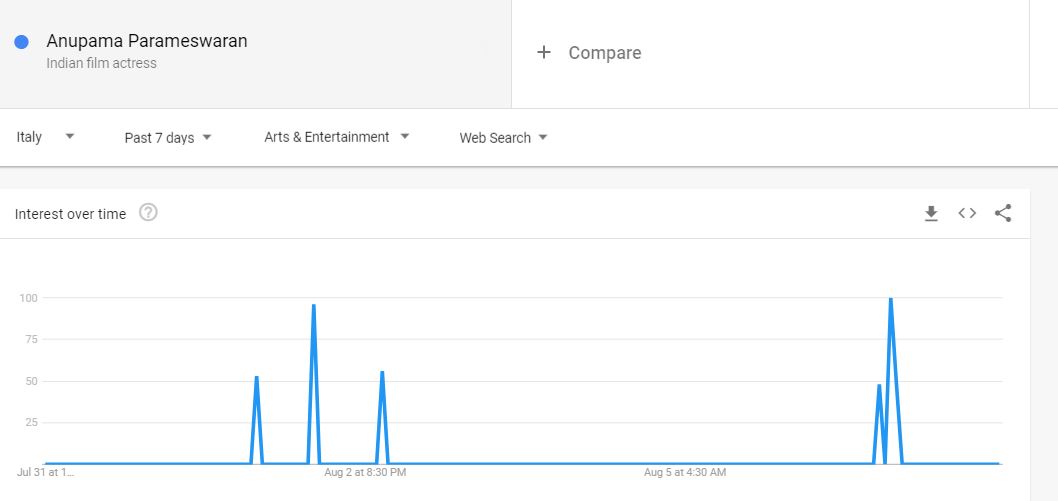
Task: Click the first chart spike near 50
Action: [x=257, y=378]
